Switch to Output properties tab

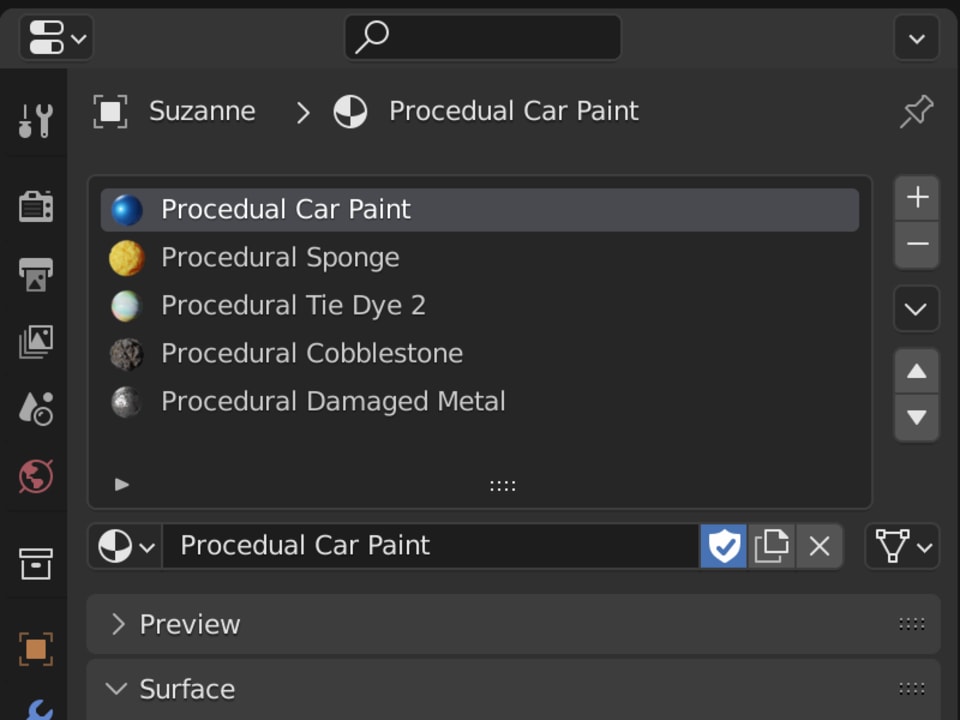click(35, 274)
